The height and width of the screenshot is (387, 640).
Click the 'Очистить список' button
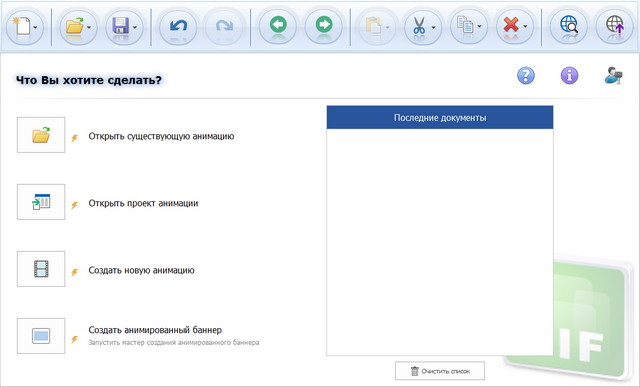(440, 371)
